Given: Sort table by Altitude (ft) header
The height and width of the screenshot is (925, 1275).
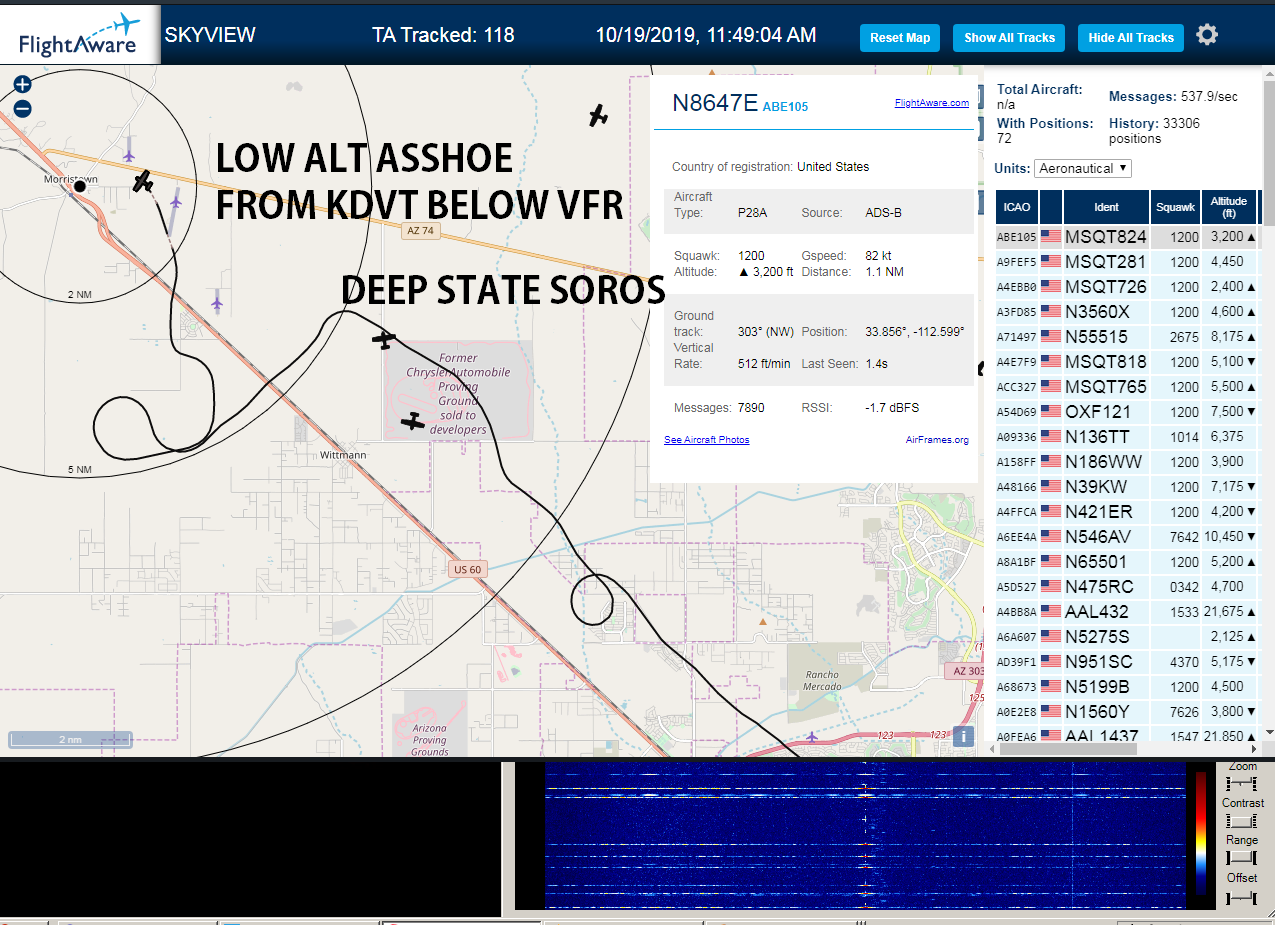Looking at the screenshot, I should [1229, 207].
